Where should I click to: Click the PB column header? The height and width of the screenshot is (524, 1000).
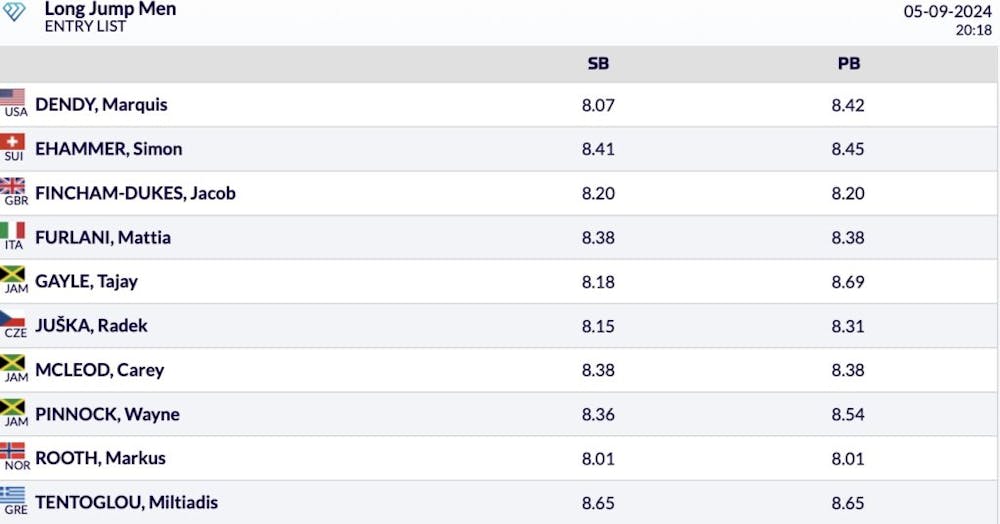(848, 64)
